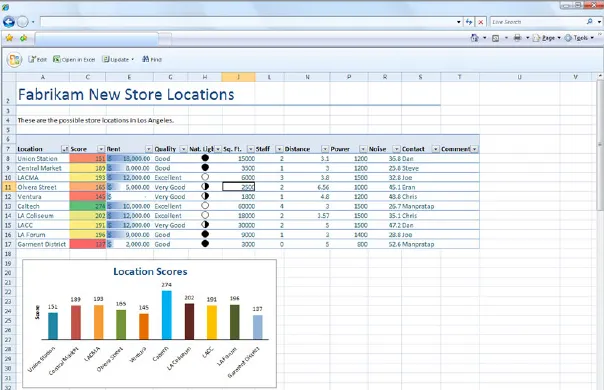The image size is (604, 390).
Task: Open the Score column filter dropdown
Action: point(101,149)
